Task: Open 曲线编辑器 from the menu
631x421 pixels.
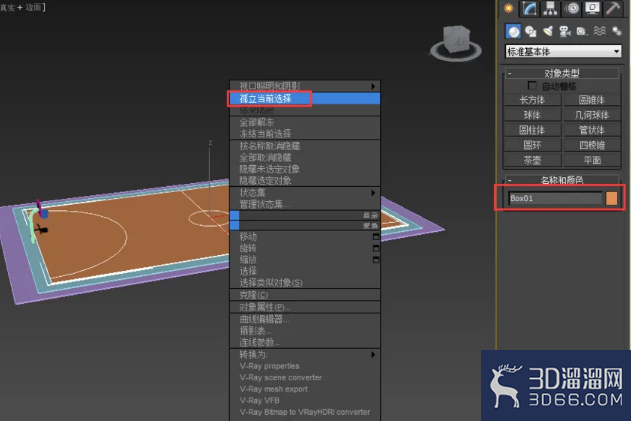Action: pos(305,320)
